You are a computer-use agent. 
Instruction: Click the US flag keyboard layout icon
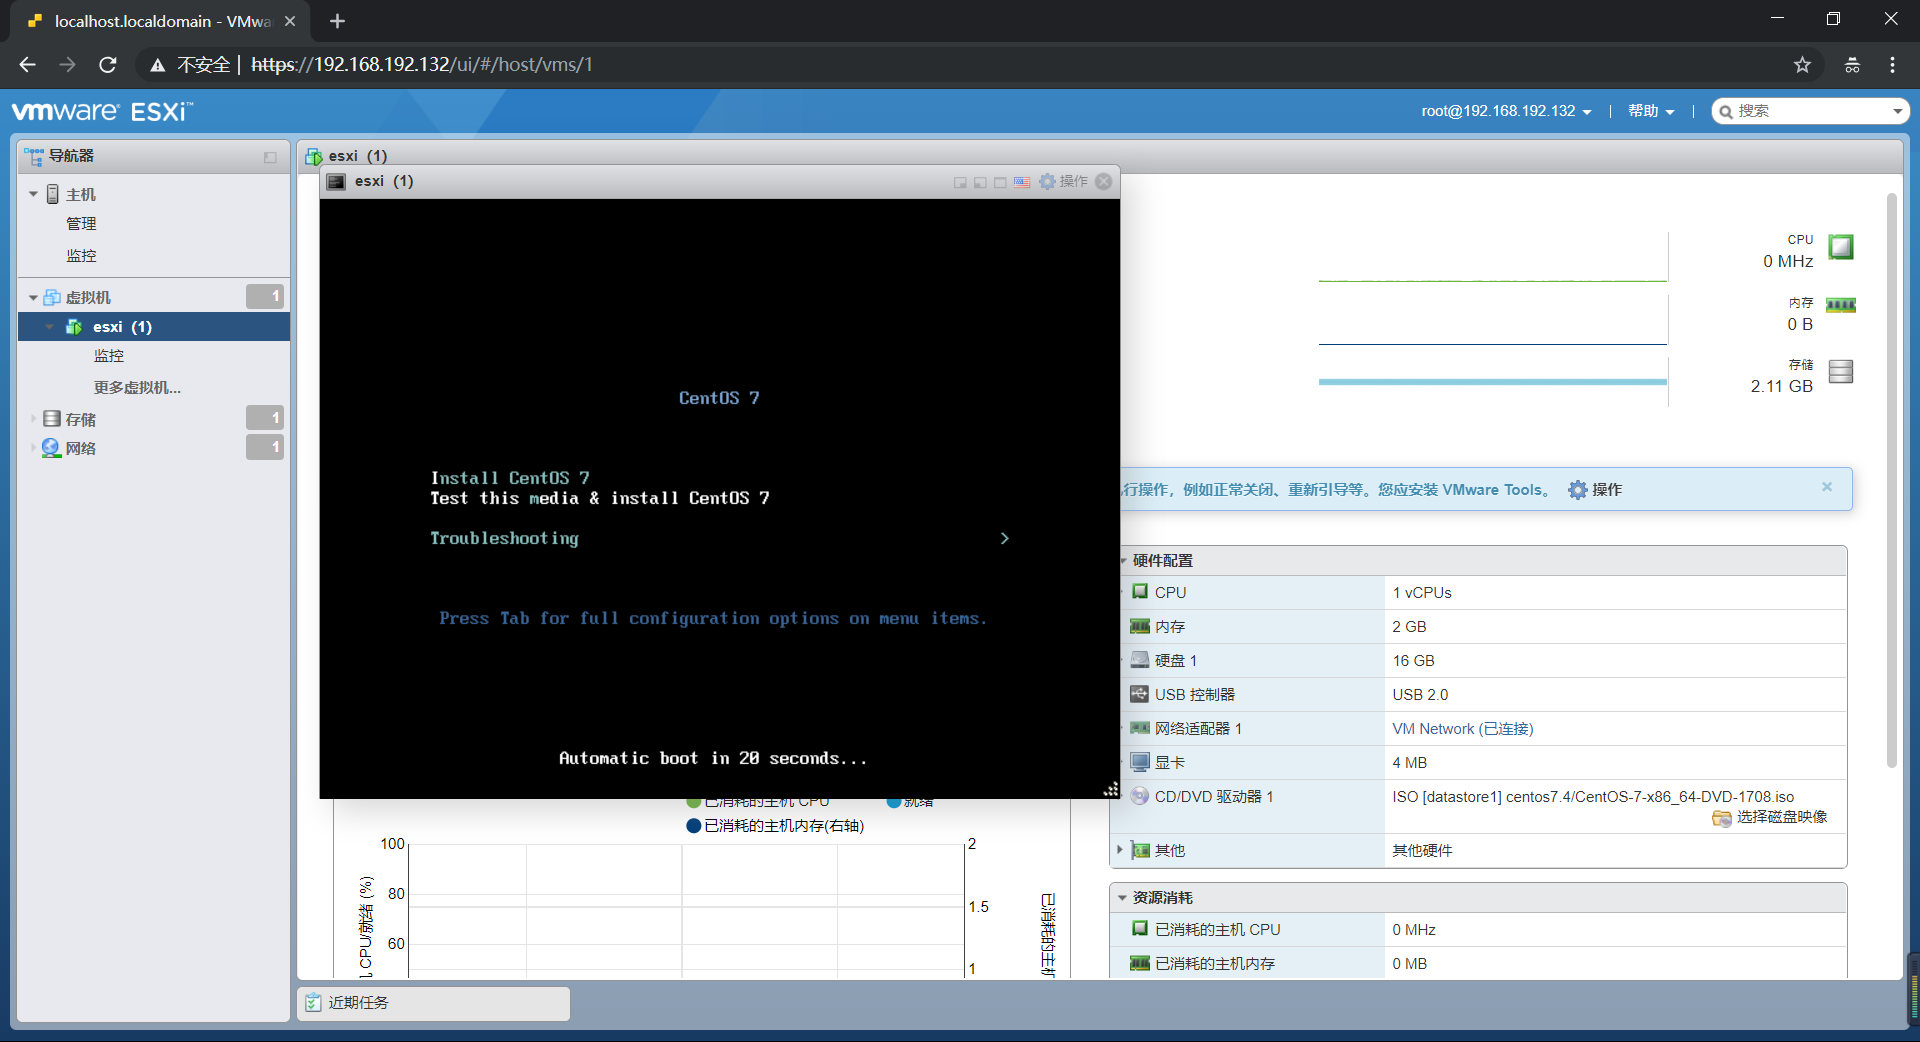click(x=1021, y=182)
